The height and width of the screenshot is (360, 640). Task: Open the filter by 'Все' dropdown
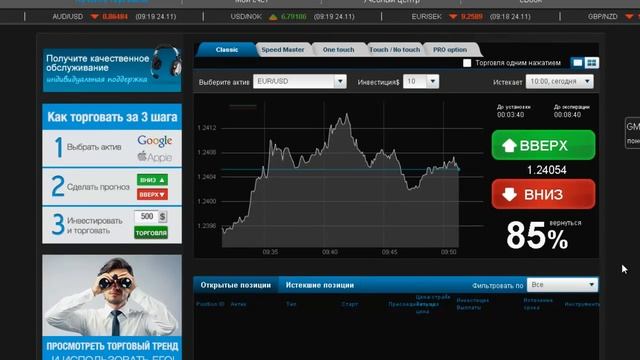pos(562,284)
